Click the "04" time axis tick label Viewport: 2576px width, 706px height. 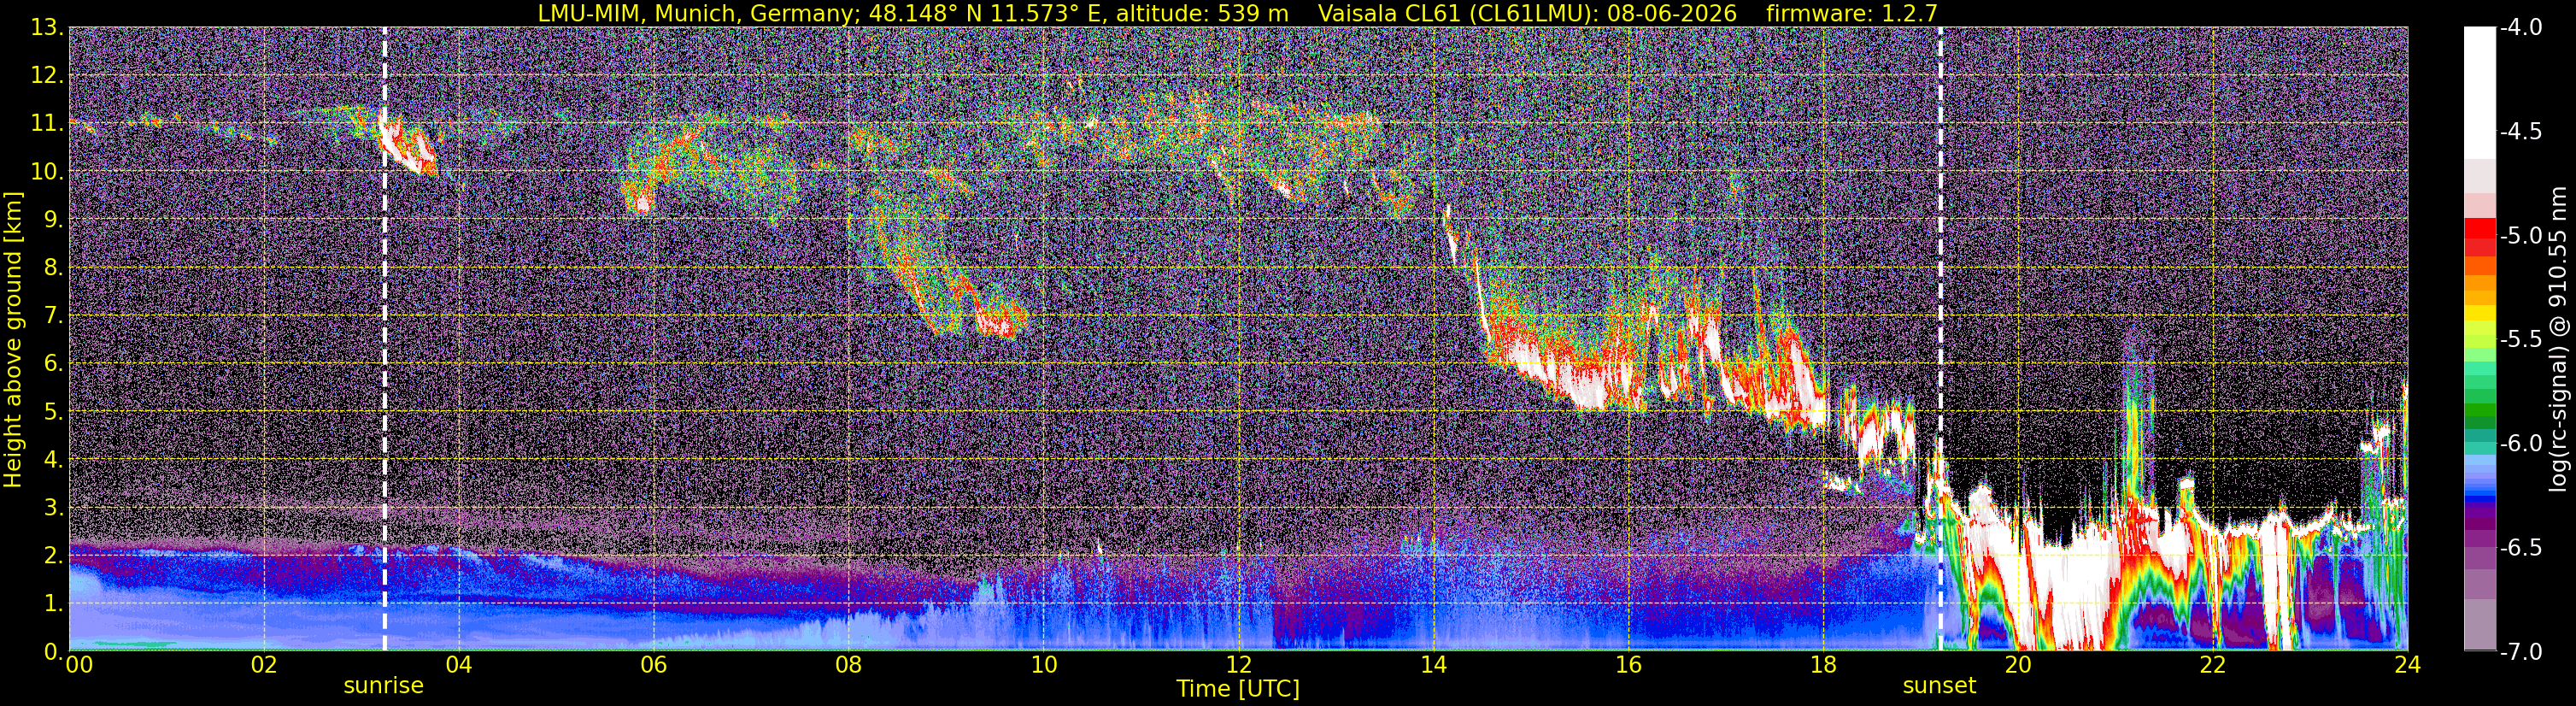[x=458, y=664]
